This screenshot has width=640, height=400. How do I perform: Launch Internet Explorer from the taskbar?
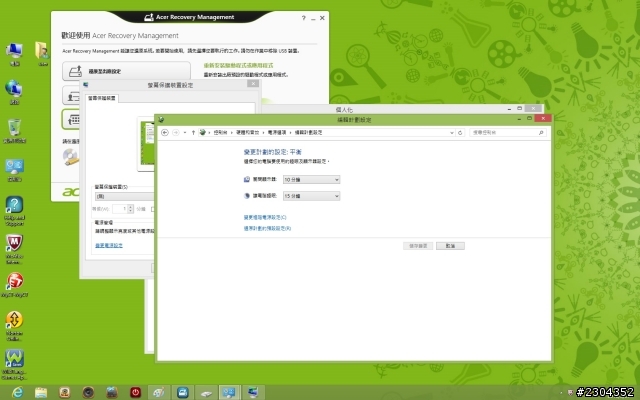pyautogui.click(x=17, y=393)
